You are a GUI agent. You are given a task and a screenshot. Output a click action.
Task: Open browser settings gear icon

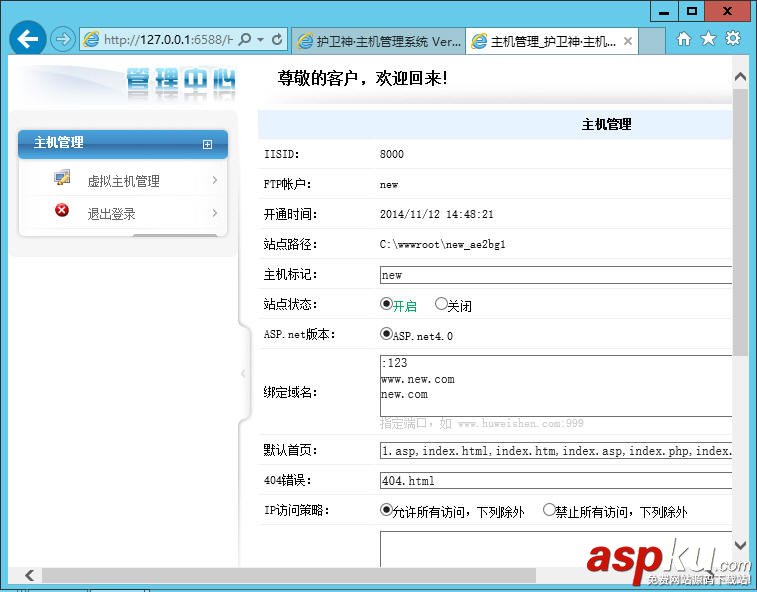pos(733,39)
